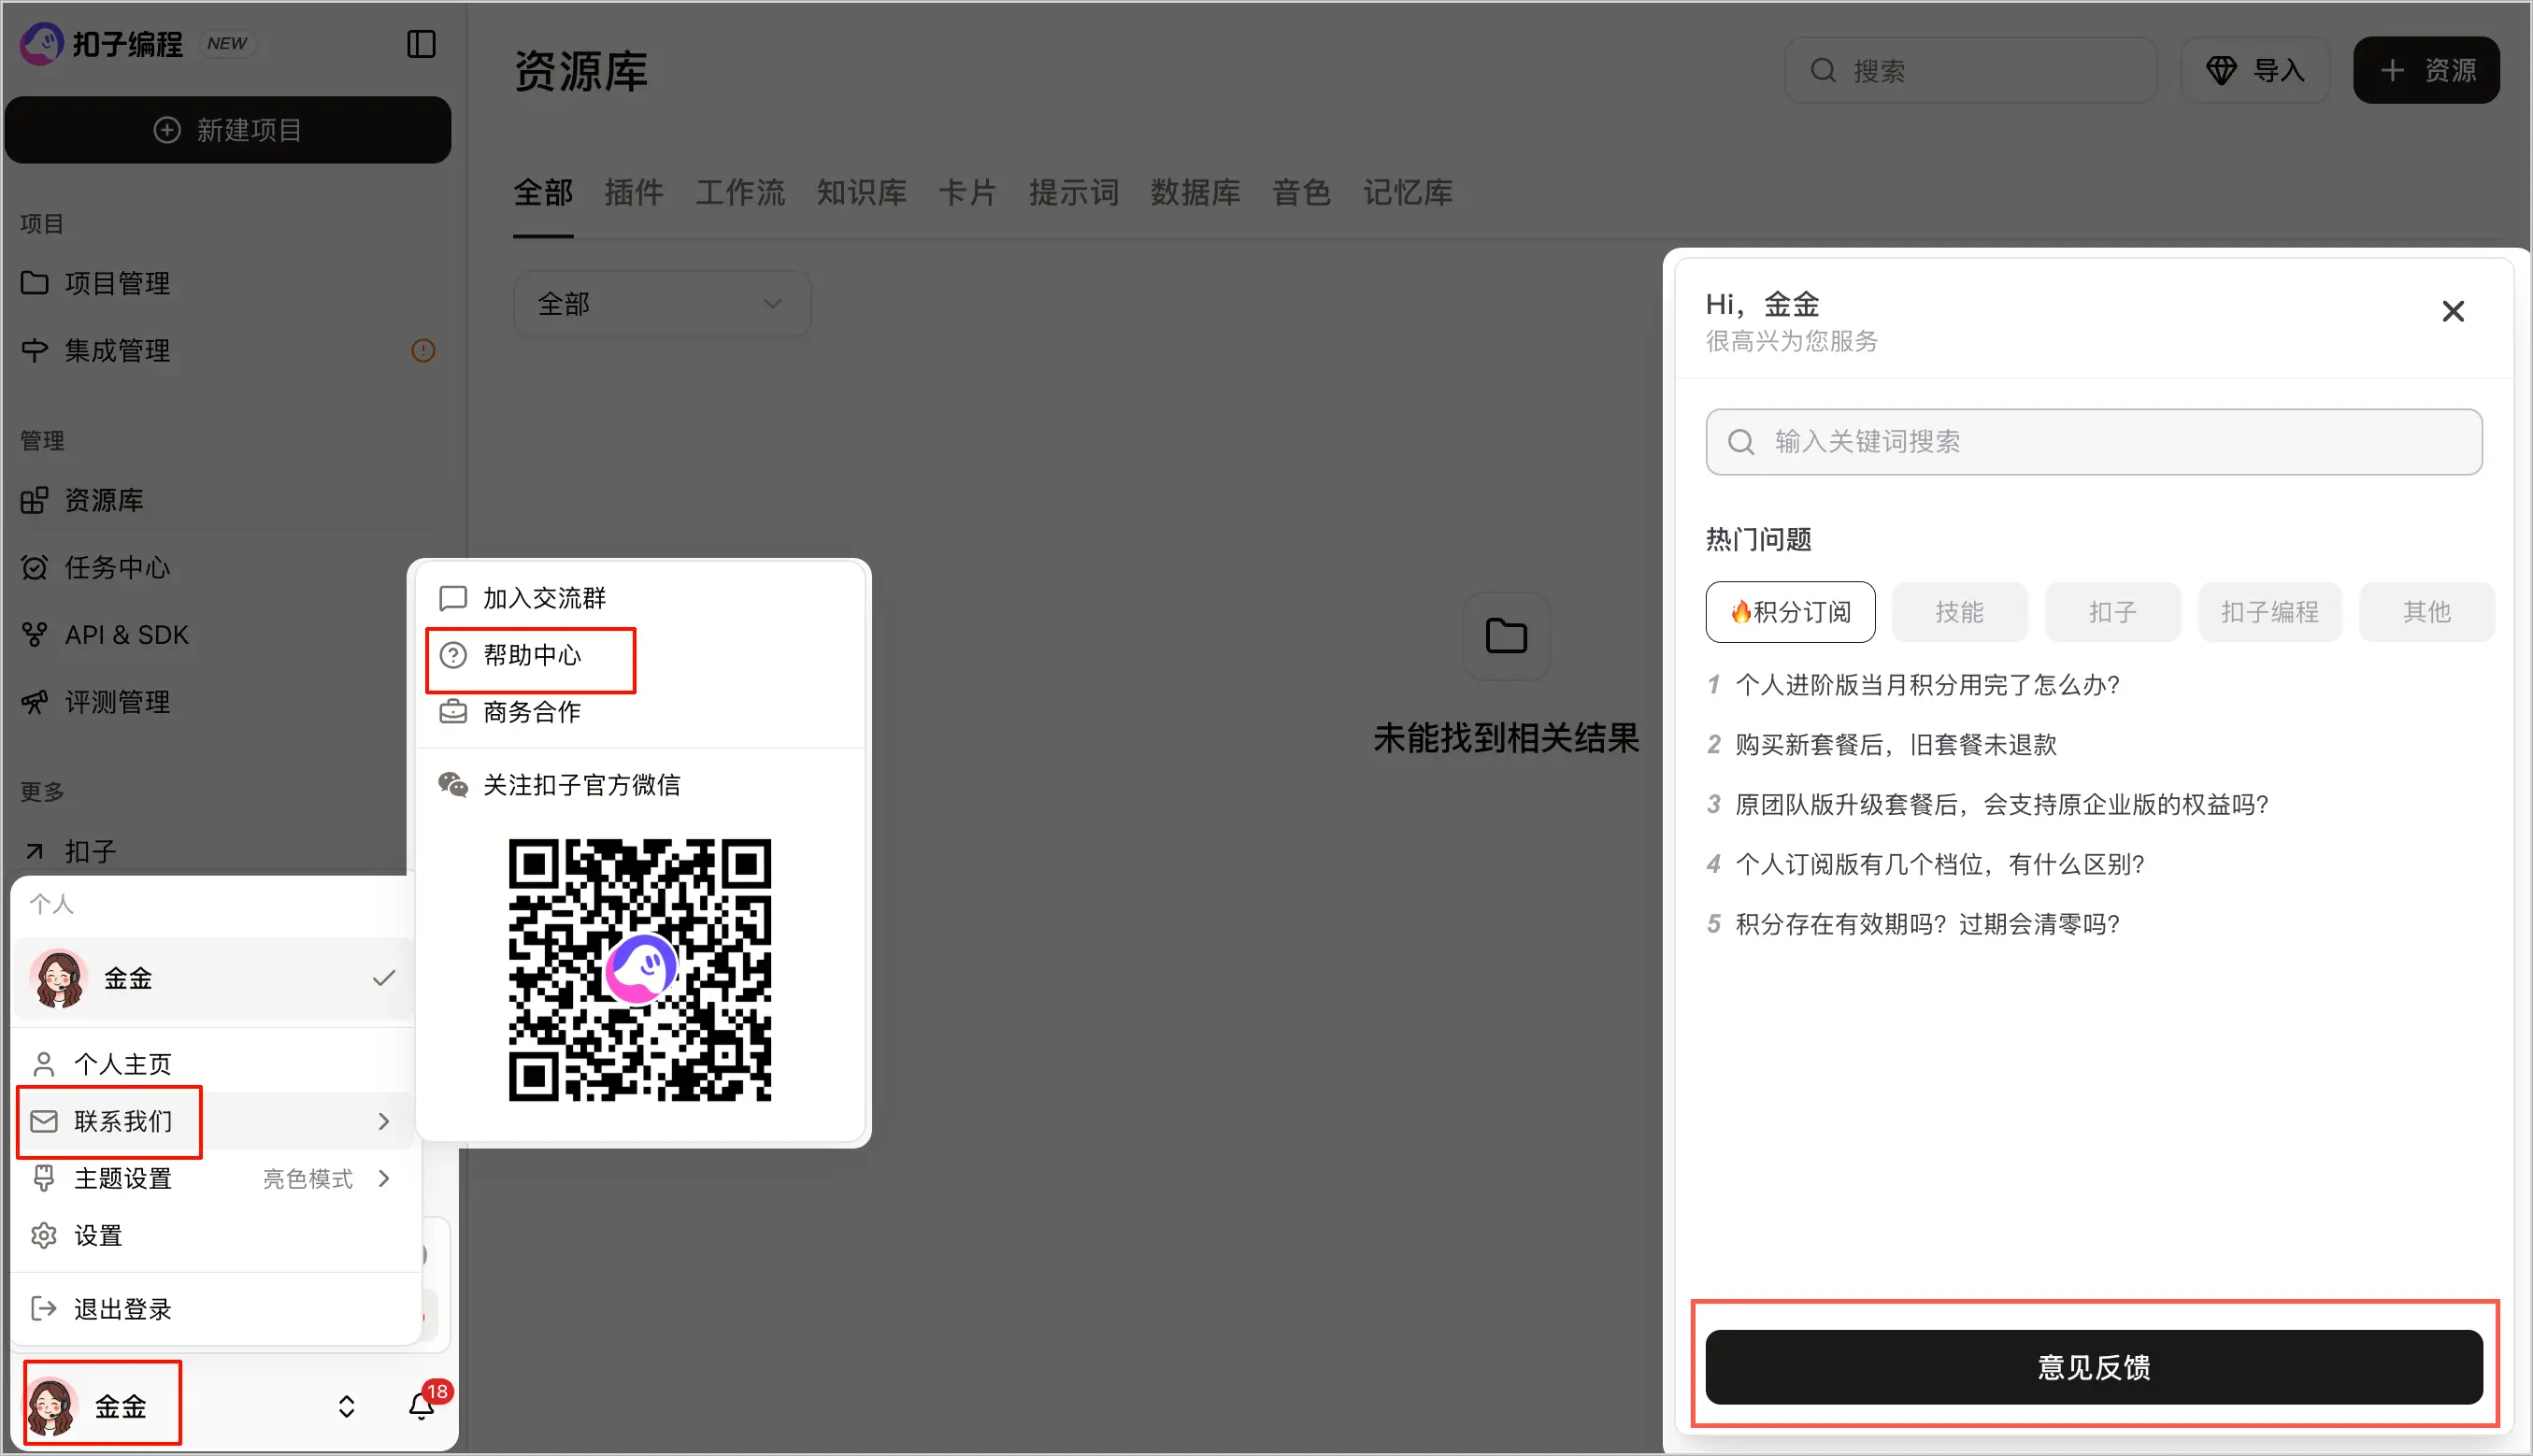This screenshot has width=2533, height=1456.
Task: Open 资源库 in sidebar
Action: click(228, 500)
